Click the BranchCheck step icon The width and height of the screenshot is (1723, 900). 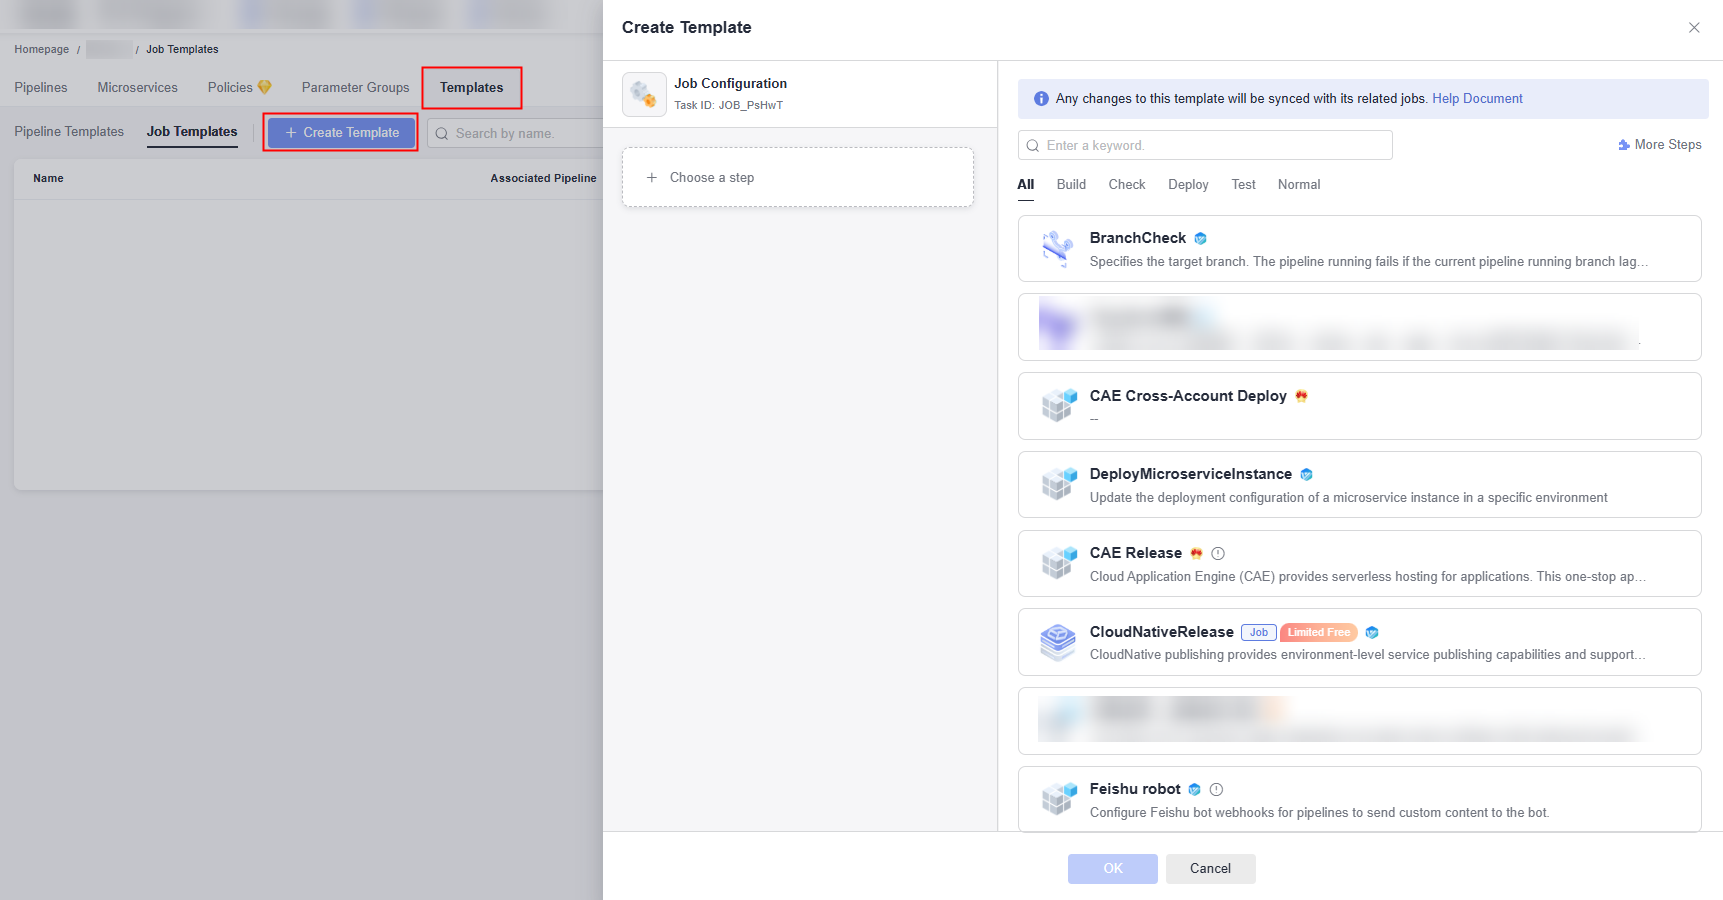tap(1057, 248)
